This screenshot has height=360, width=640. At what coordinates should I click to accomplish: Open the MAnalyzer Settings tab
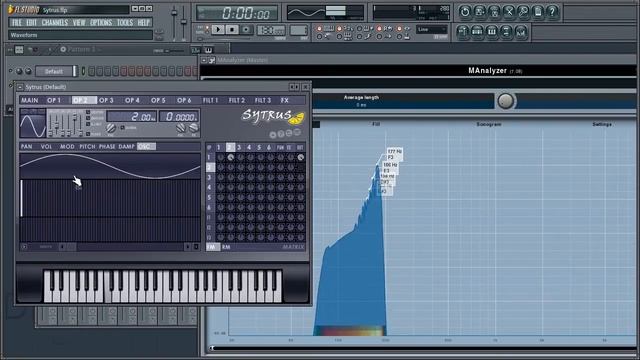click(x=602, y=124)
